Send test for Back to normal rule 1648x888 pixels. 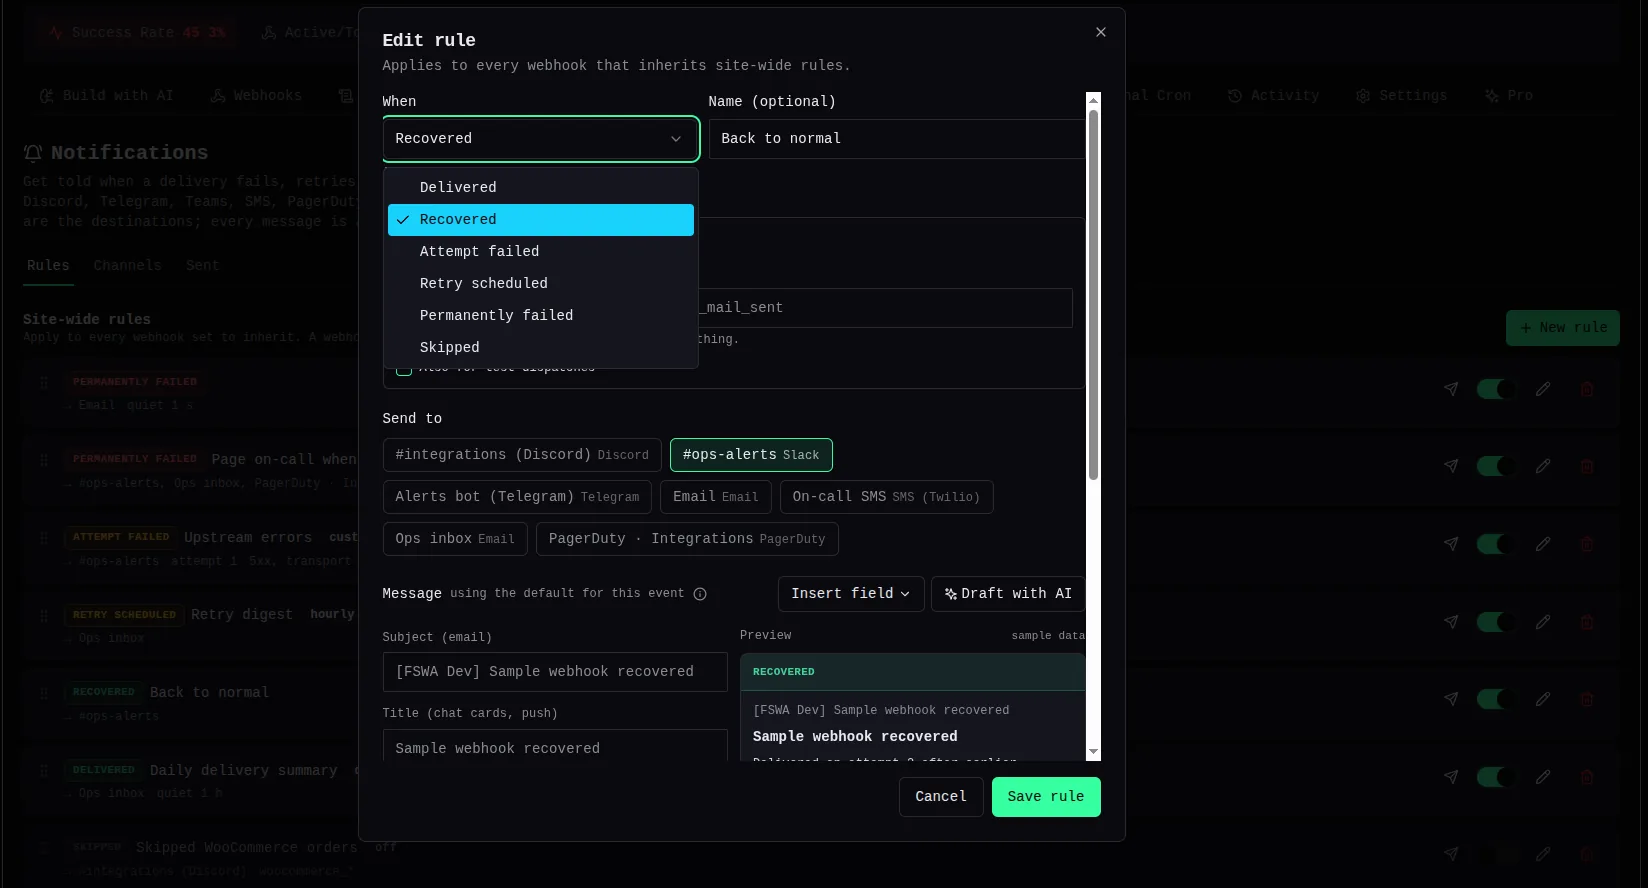pos(1450,699)
